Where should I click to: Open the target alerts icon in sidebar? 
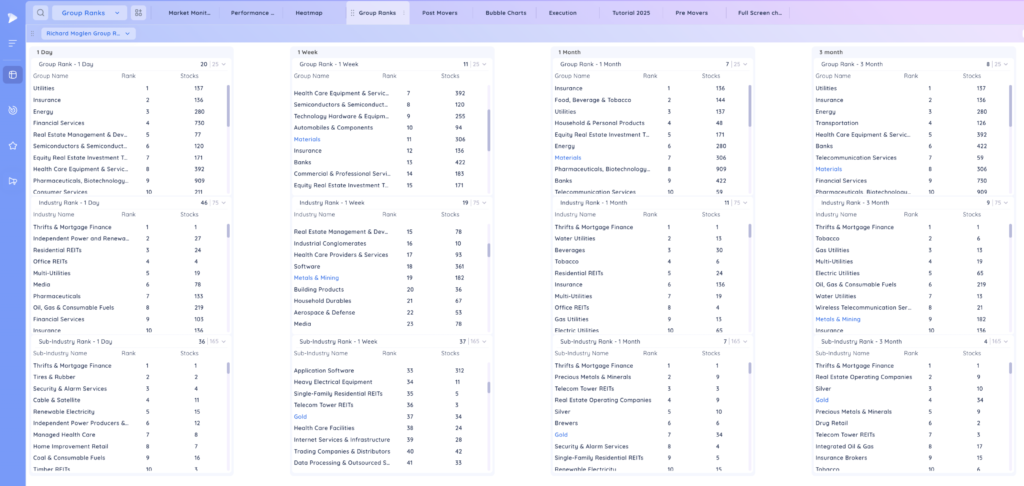tap(12, 111)
